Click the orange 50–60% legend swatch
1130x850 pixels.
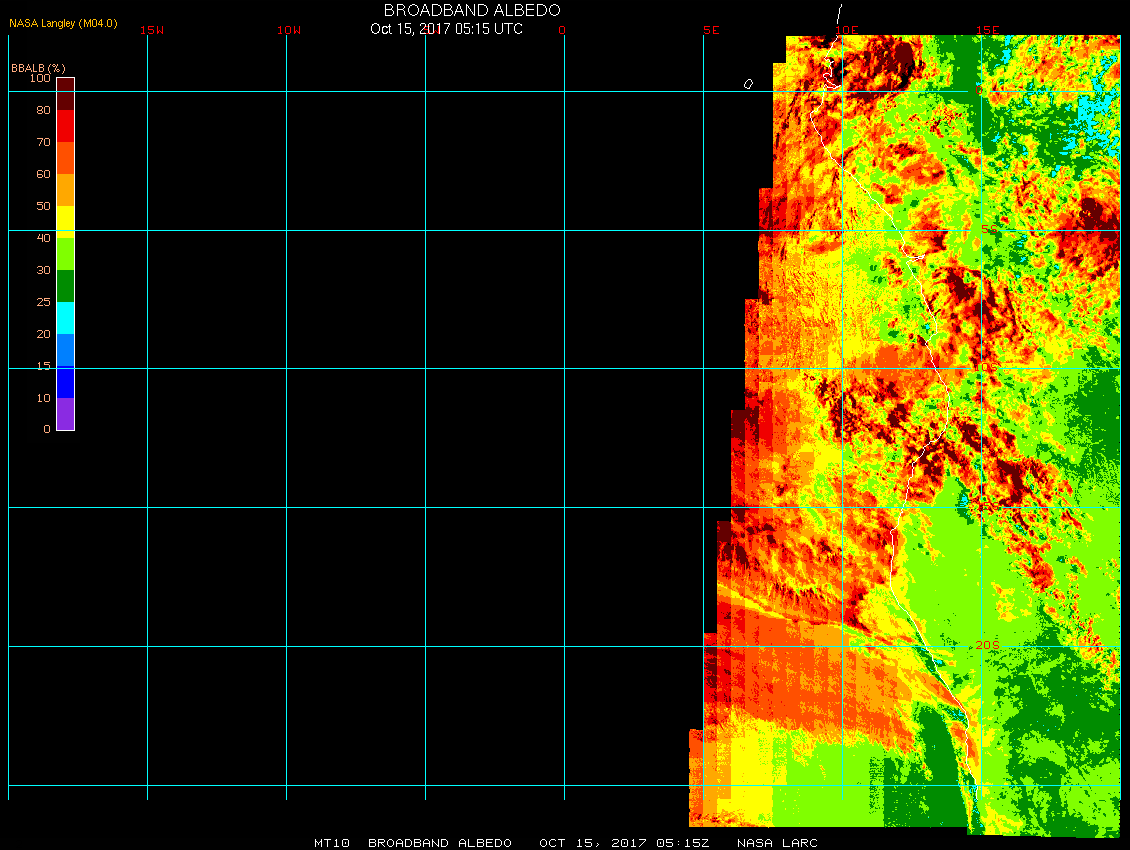coord(65,189)
